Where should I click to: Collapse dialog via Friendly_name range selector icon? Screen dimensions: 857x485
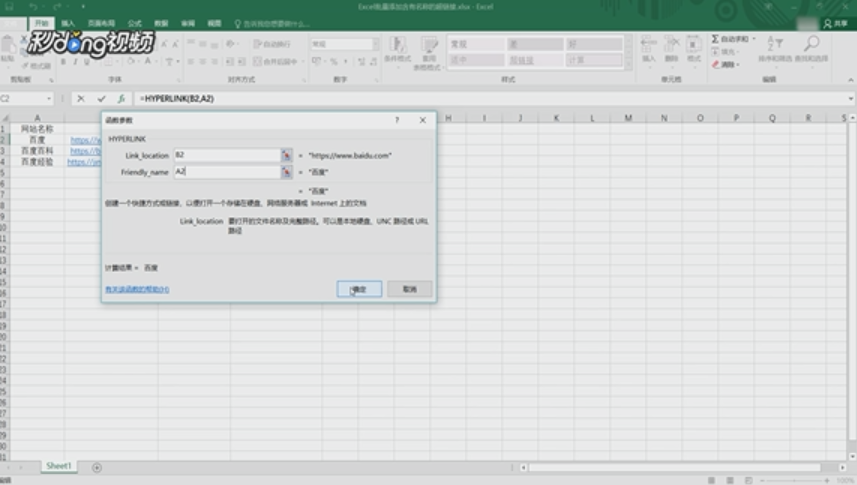click(x=286, y=172)
